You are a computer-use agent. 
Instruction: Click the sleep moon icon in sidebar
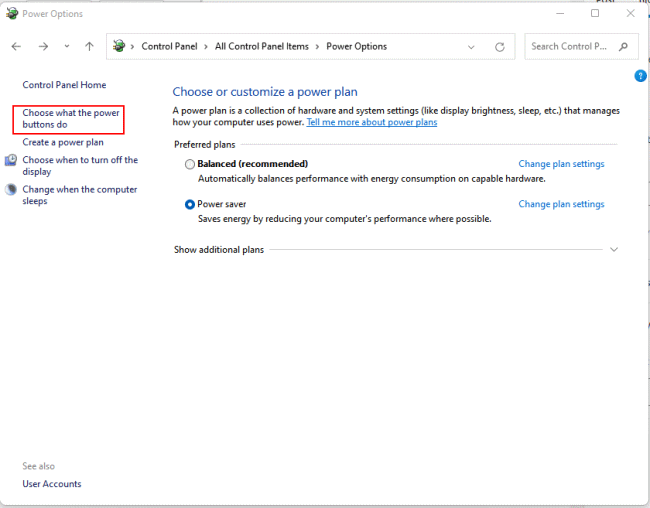click(x=11, y=190)
